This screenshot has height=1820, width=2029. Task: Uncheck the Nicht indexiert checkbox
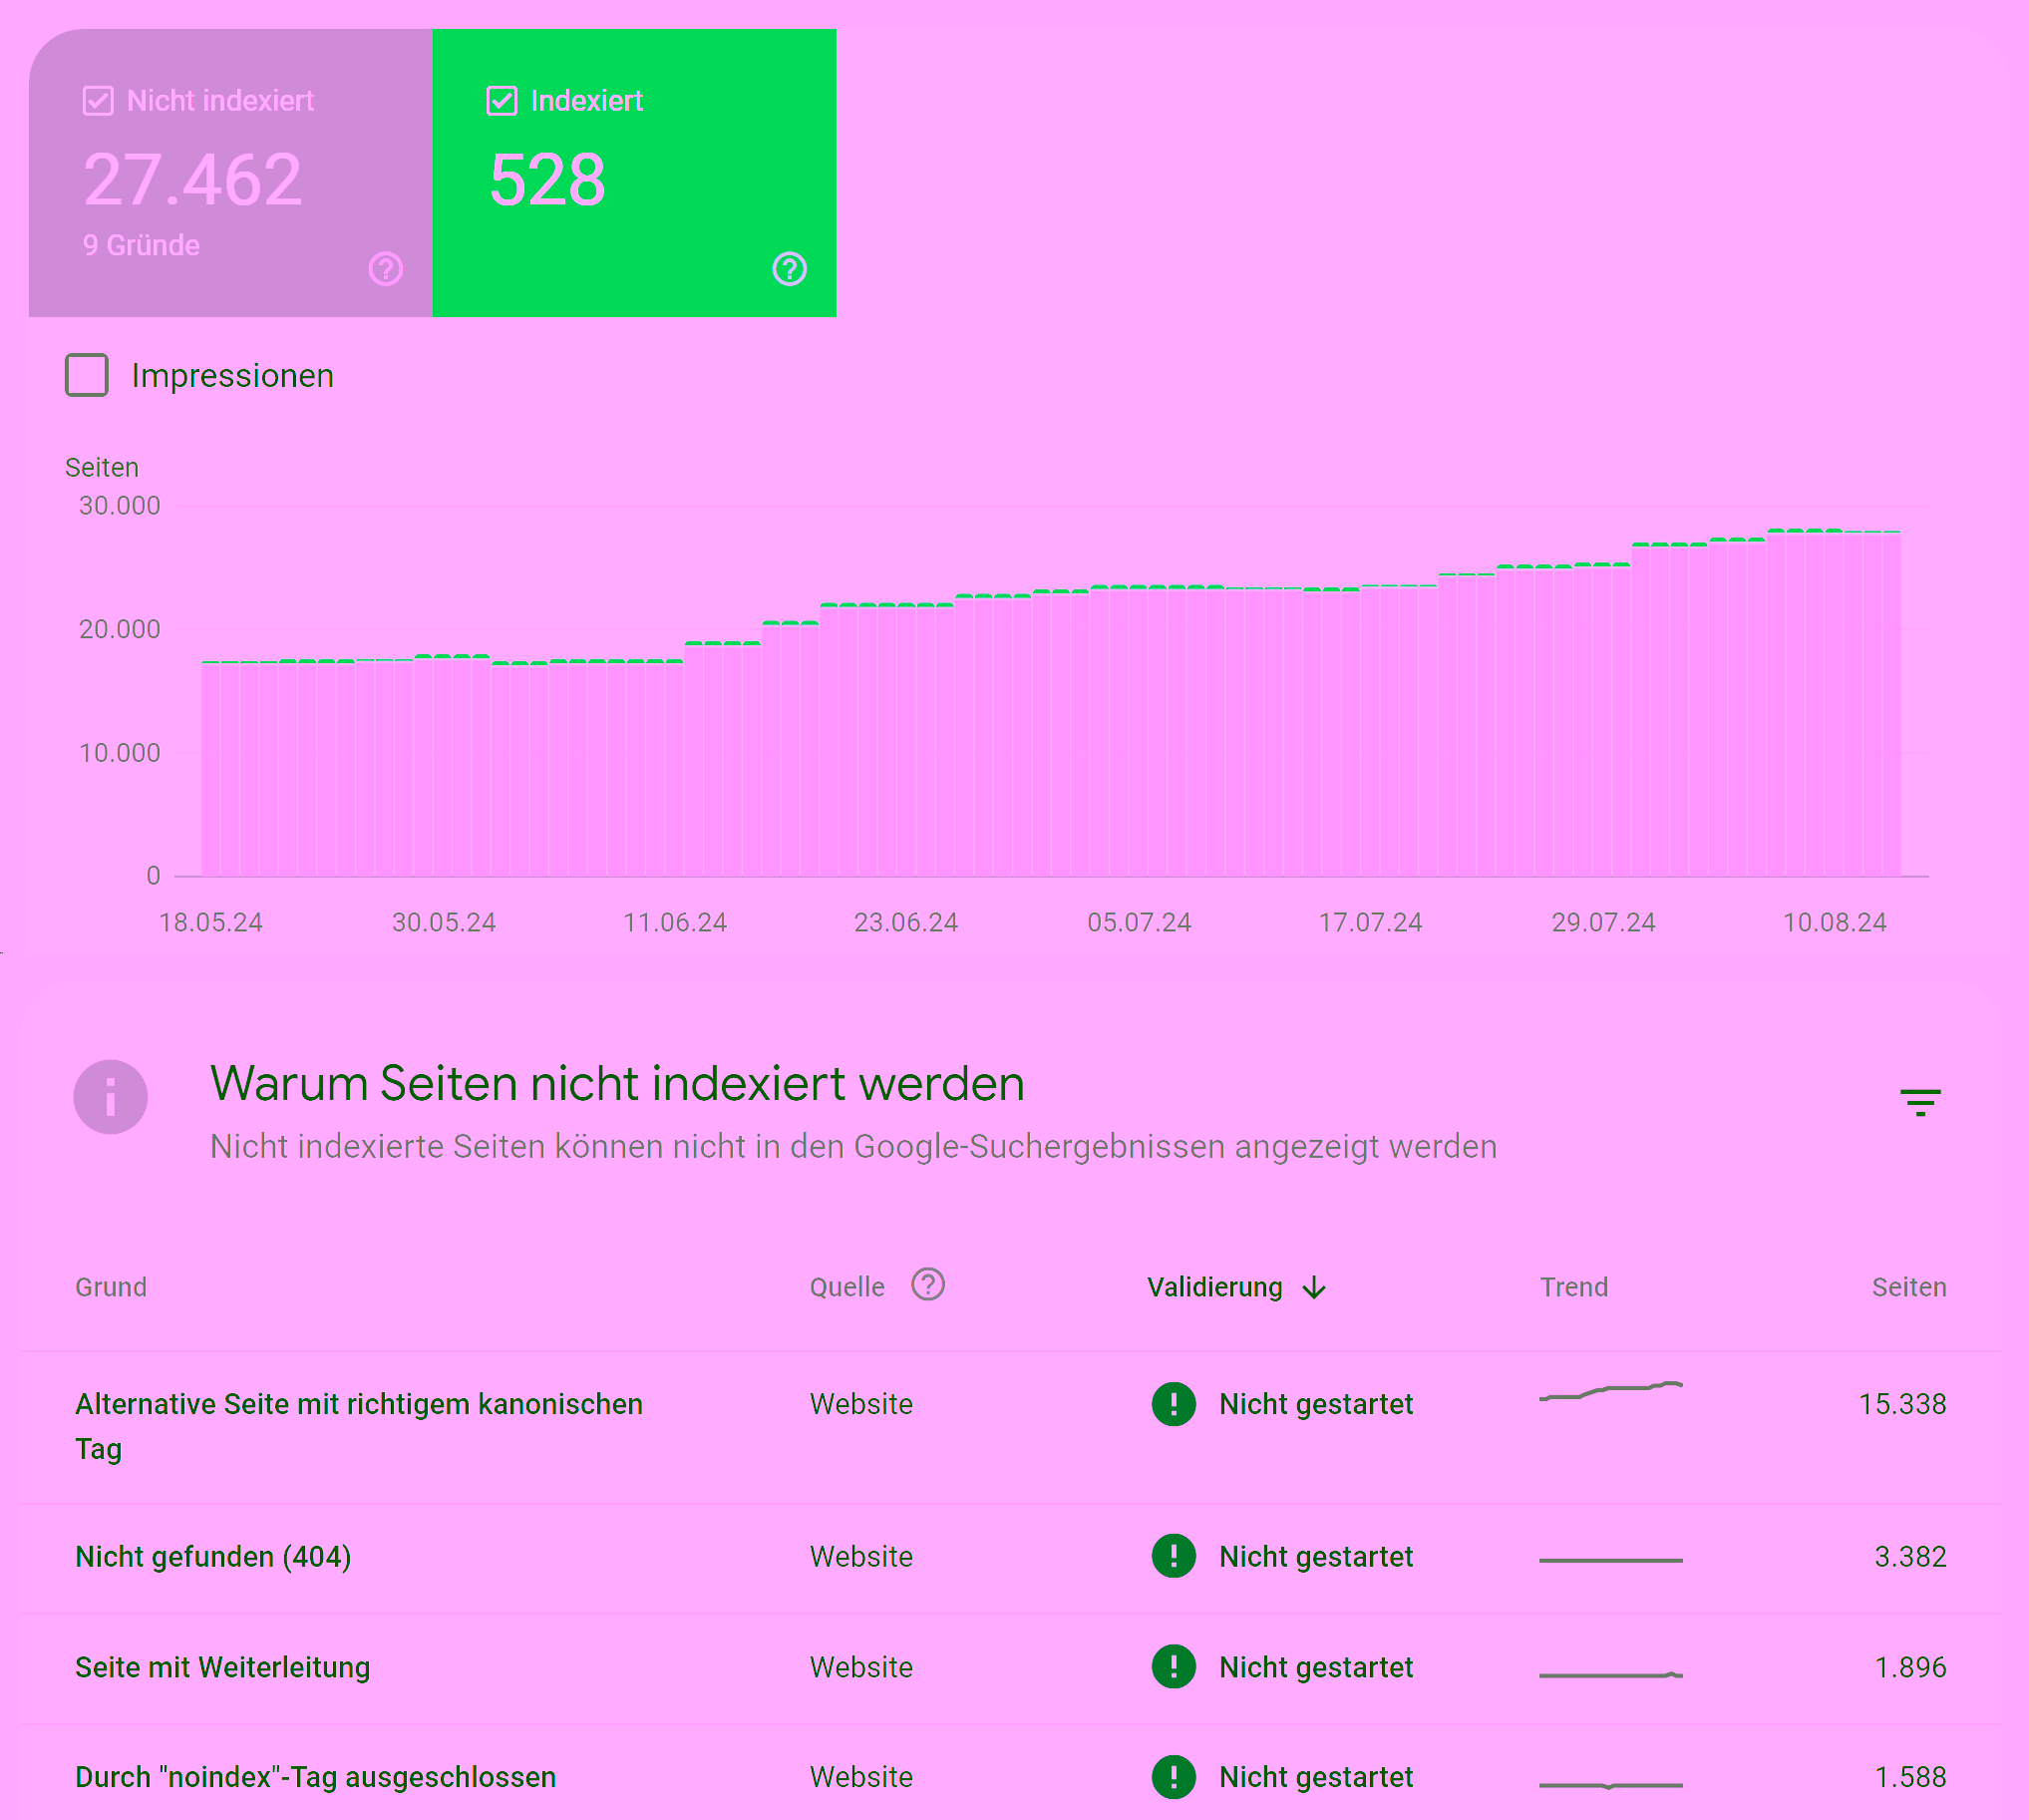click(x=98, y=101)
